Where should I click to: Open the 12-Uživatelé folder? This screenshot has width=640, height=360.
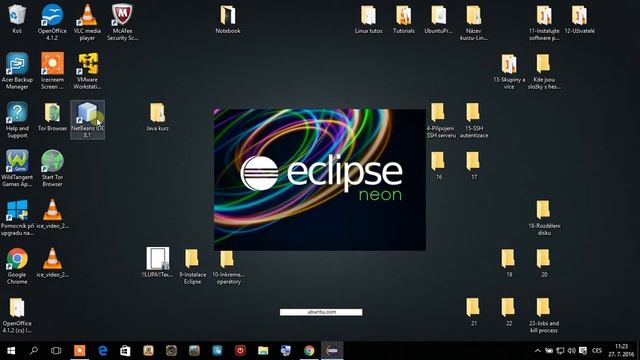point(580,19)
